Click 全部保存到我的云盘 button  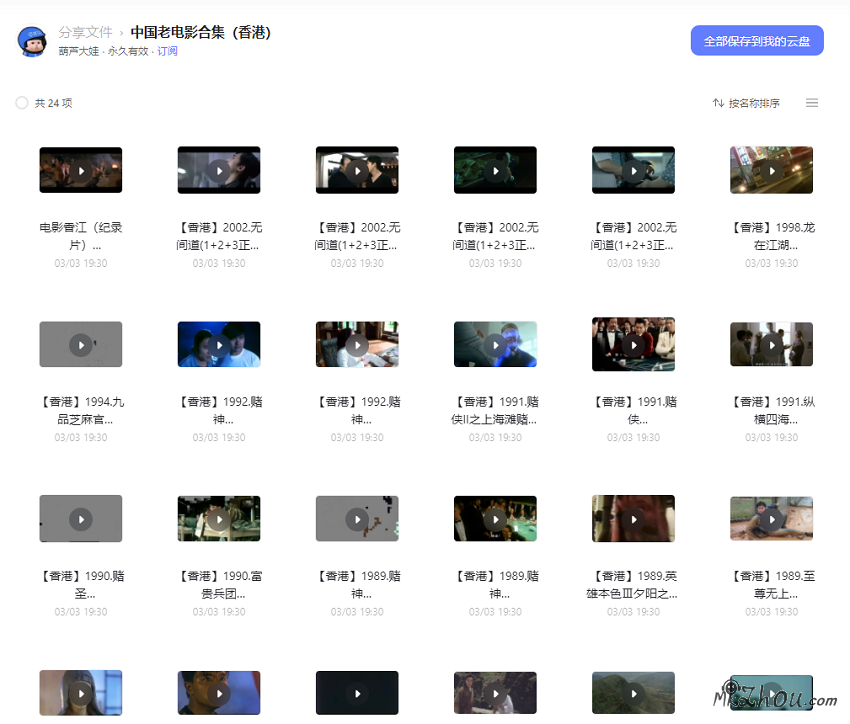[757, 41]
